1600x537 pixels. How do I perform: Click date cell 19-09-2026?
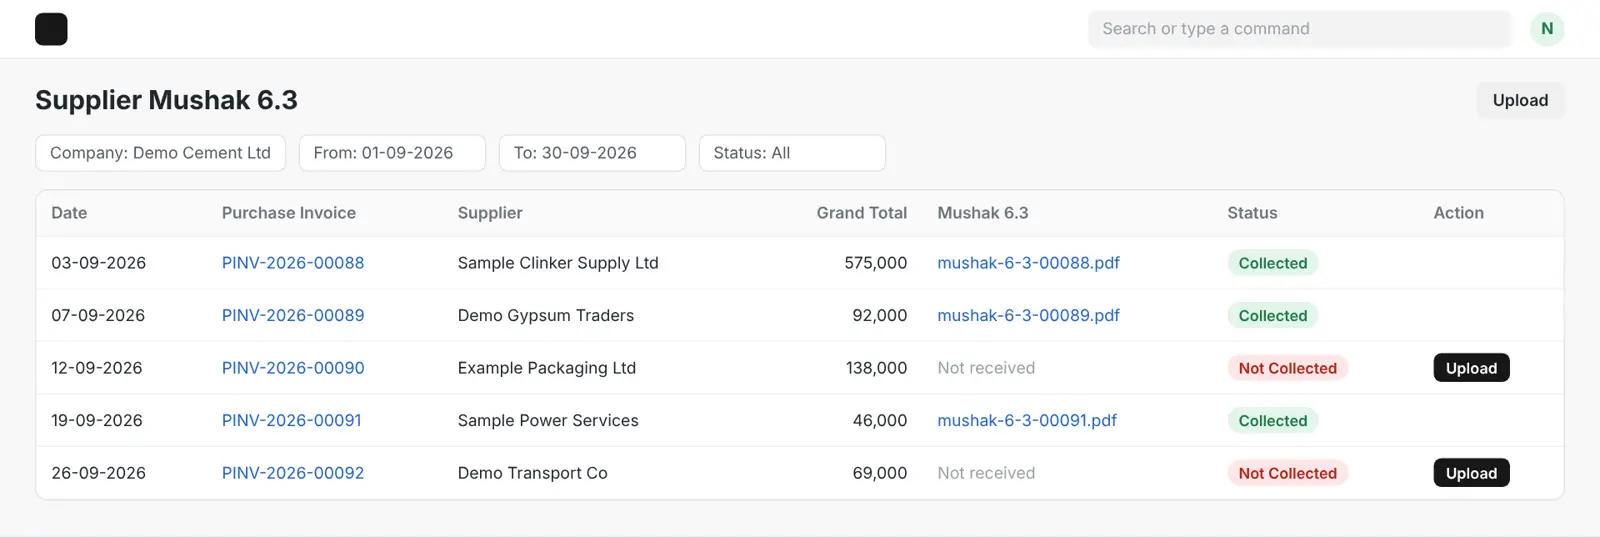pyautogui.click(x=97, y=420)
